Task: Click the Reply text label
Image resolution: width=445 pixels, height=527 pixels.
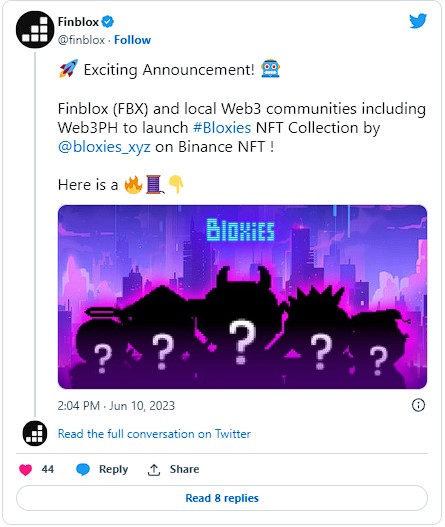Action: click(x=114, y=470)
